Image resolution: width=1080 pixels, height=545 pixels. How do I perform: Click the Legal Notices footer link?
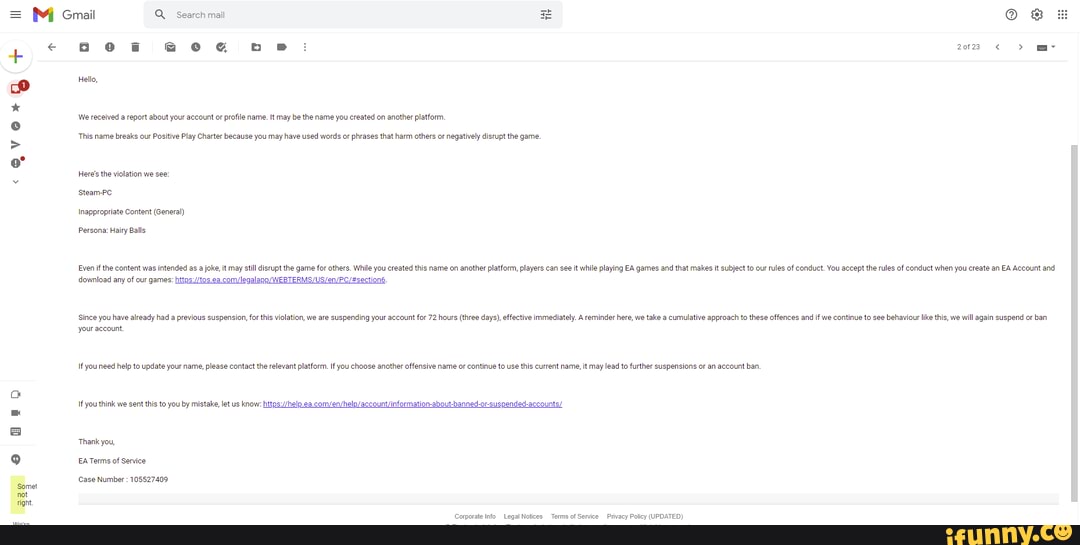point(523,516)
